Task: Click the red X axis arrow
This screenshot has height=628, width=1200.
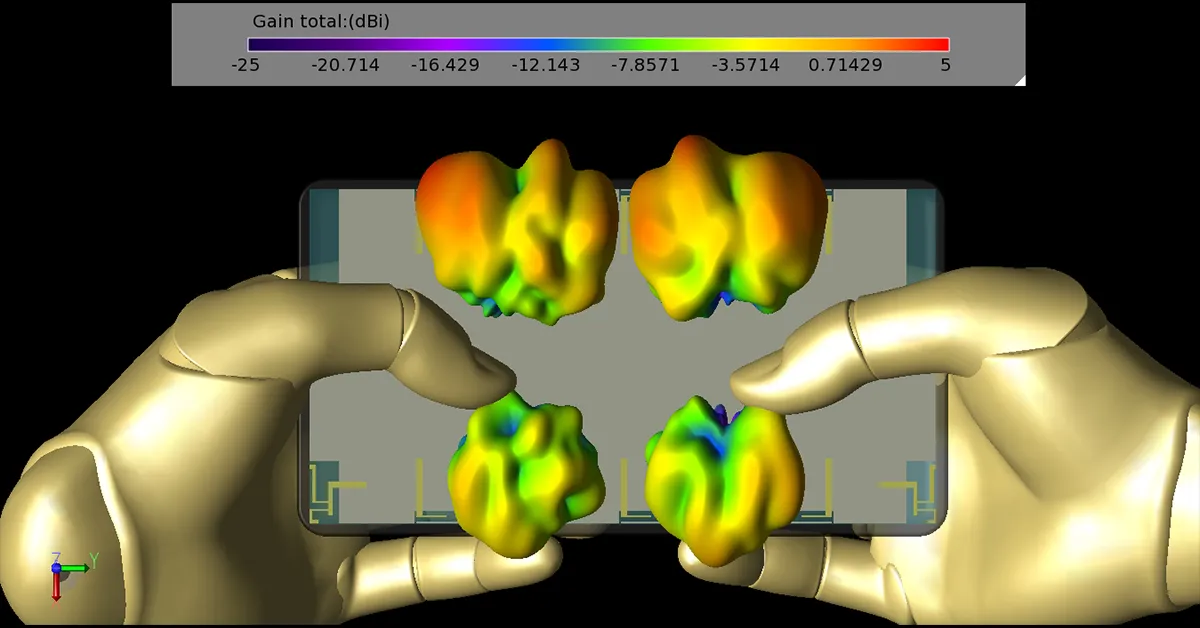Action: pos(57,589)
